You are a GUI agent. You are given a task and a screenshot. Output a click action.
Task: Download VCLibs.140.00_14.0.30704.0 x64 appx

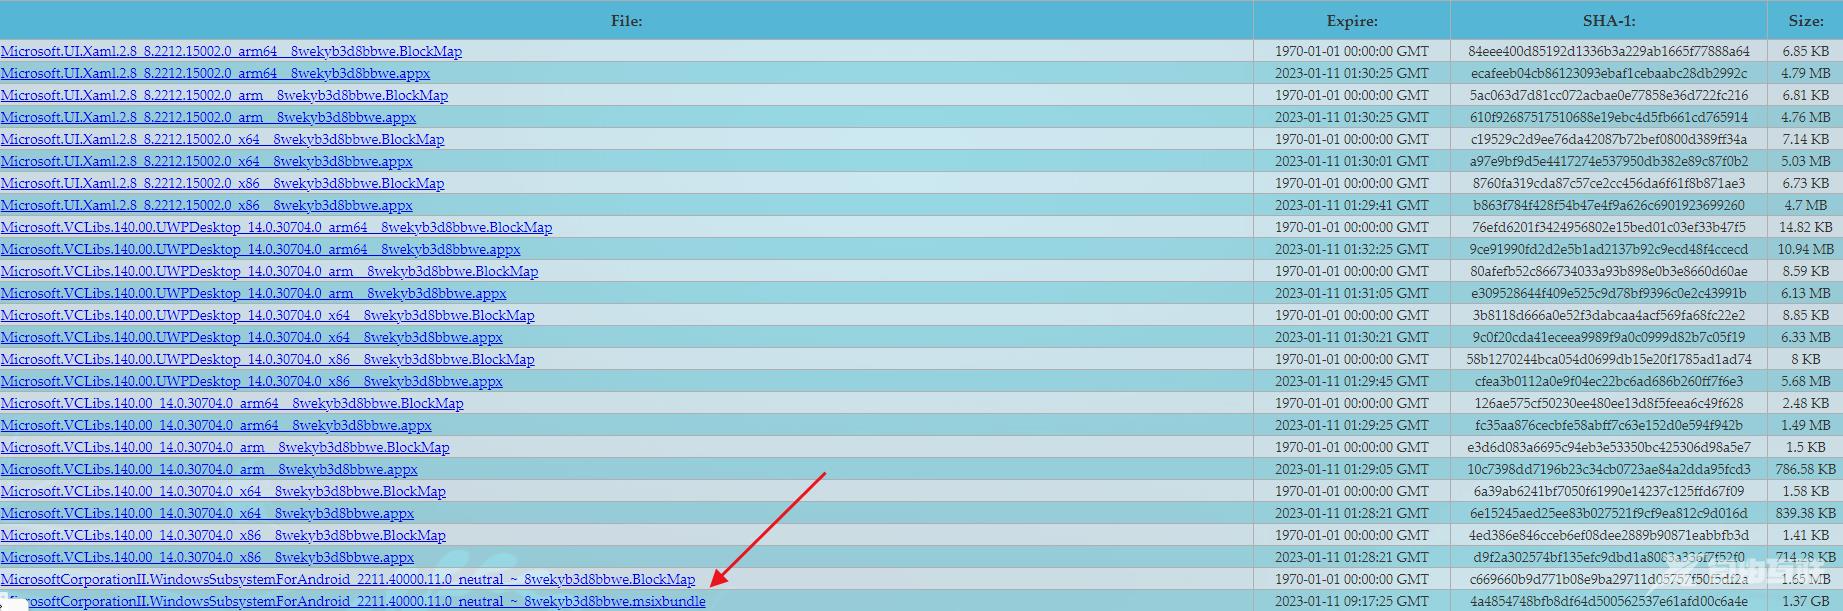point(207,513)
